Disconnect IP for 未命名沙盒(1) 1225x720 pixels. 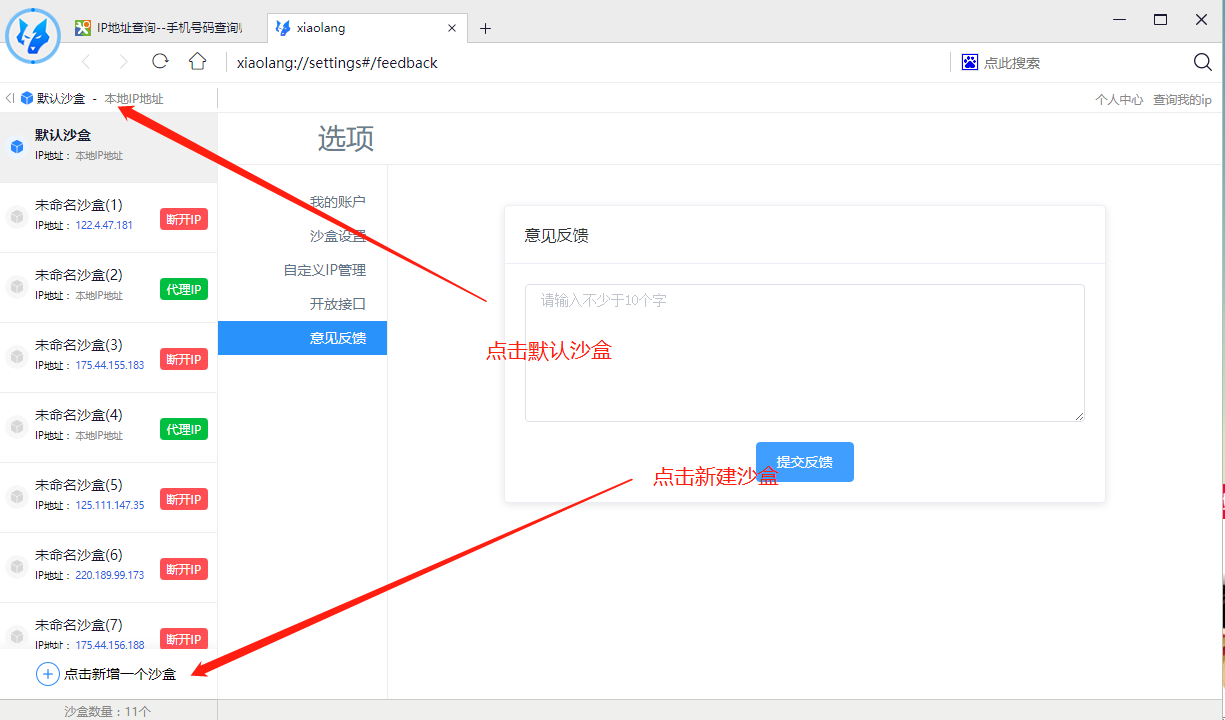[x=184, y=219]
